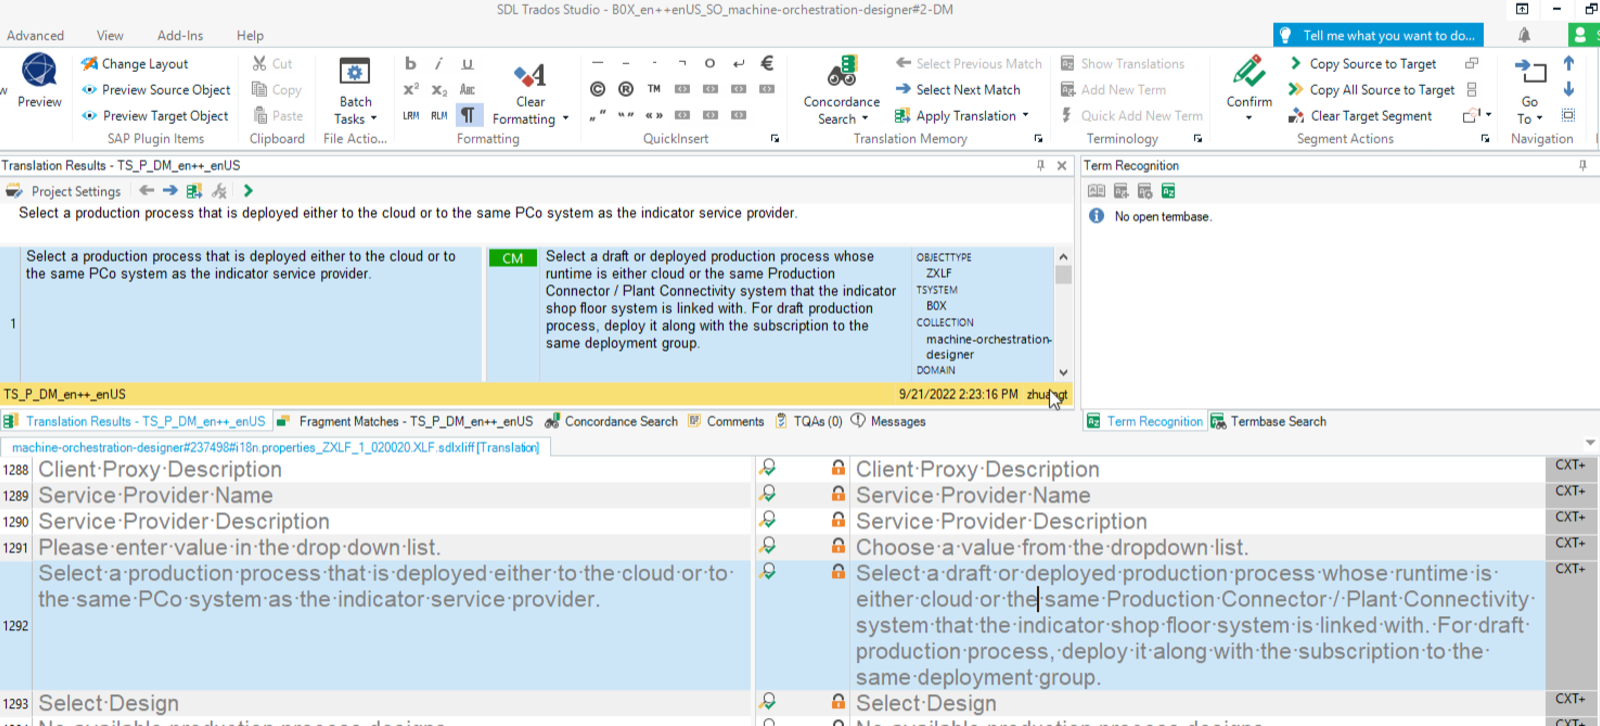The width and height of the screenshot is (1600, 726).
Task: Open the Confirm dropdown arrow
Action: [1249, 118]
